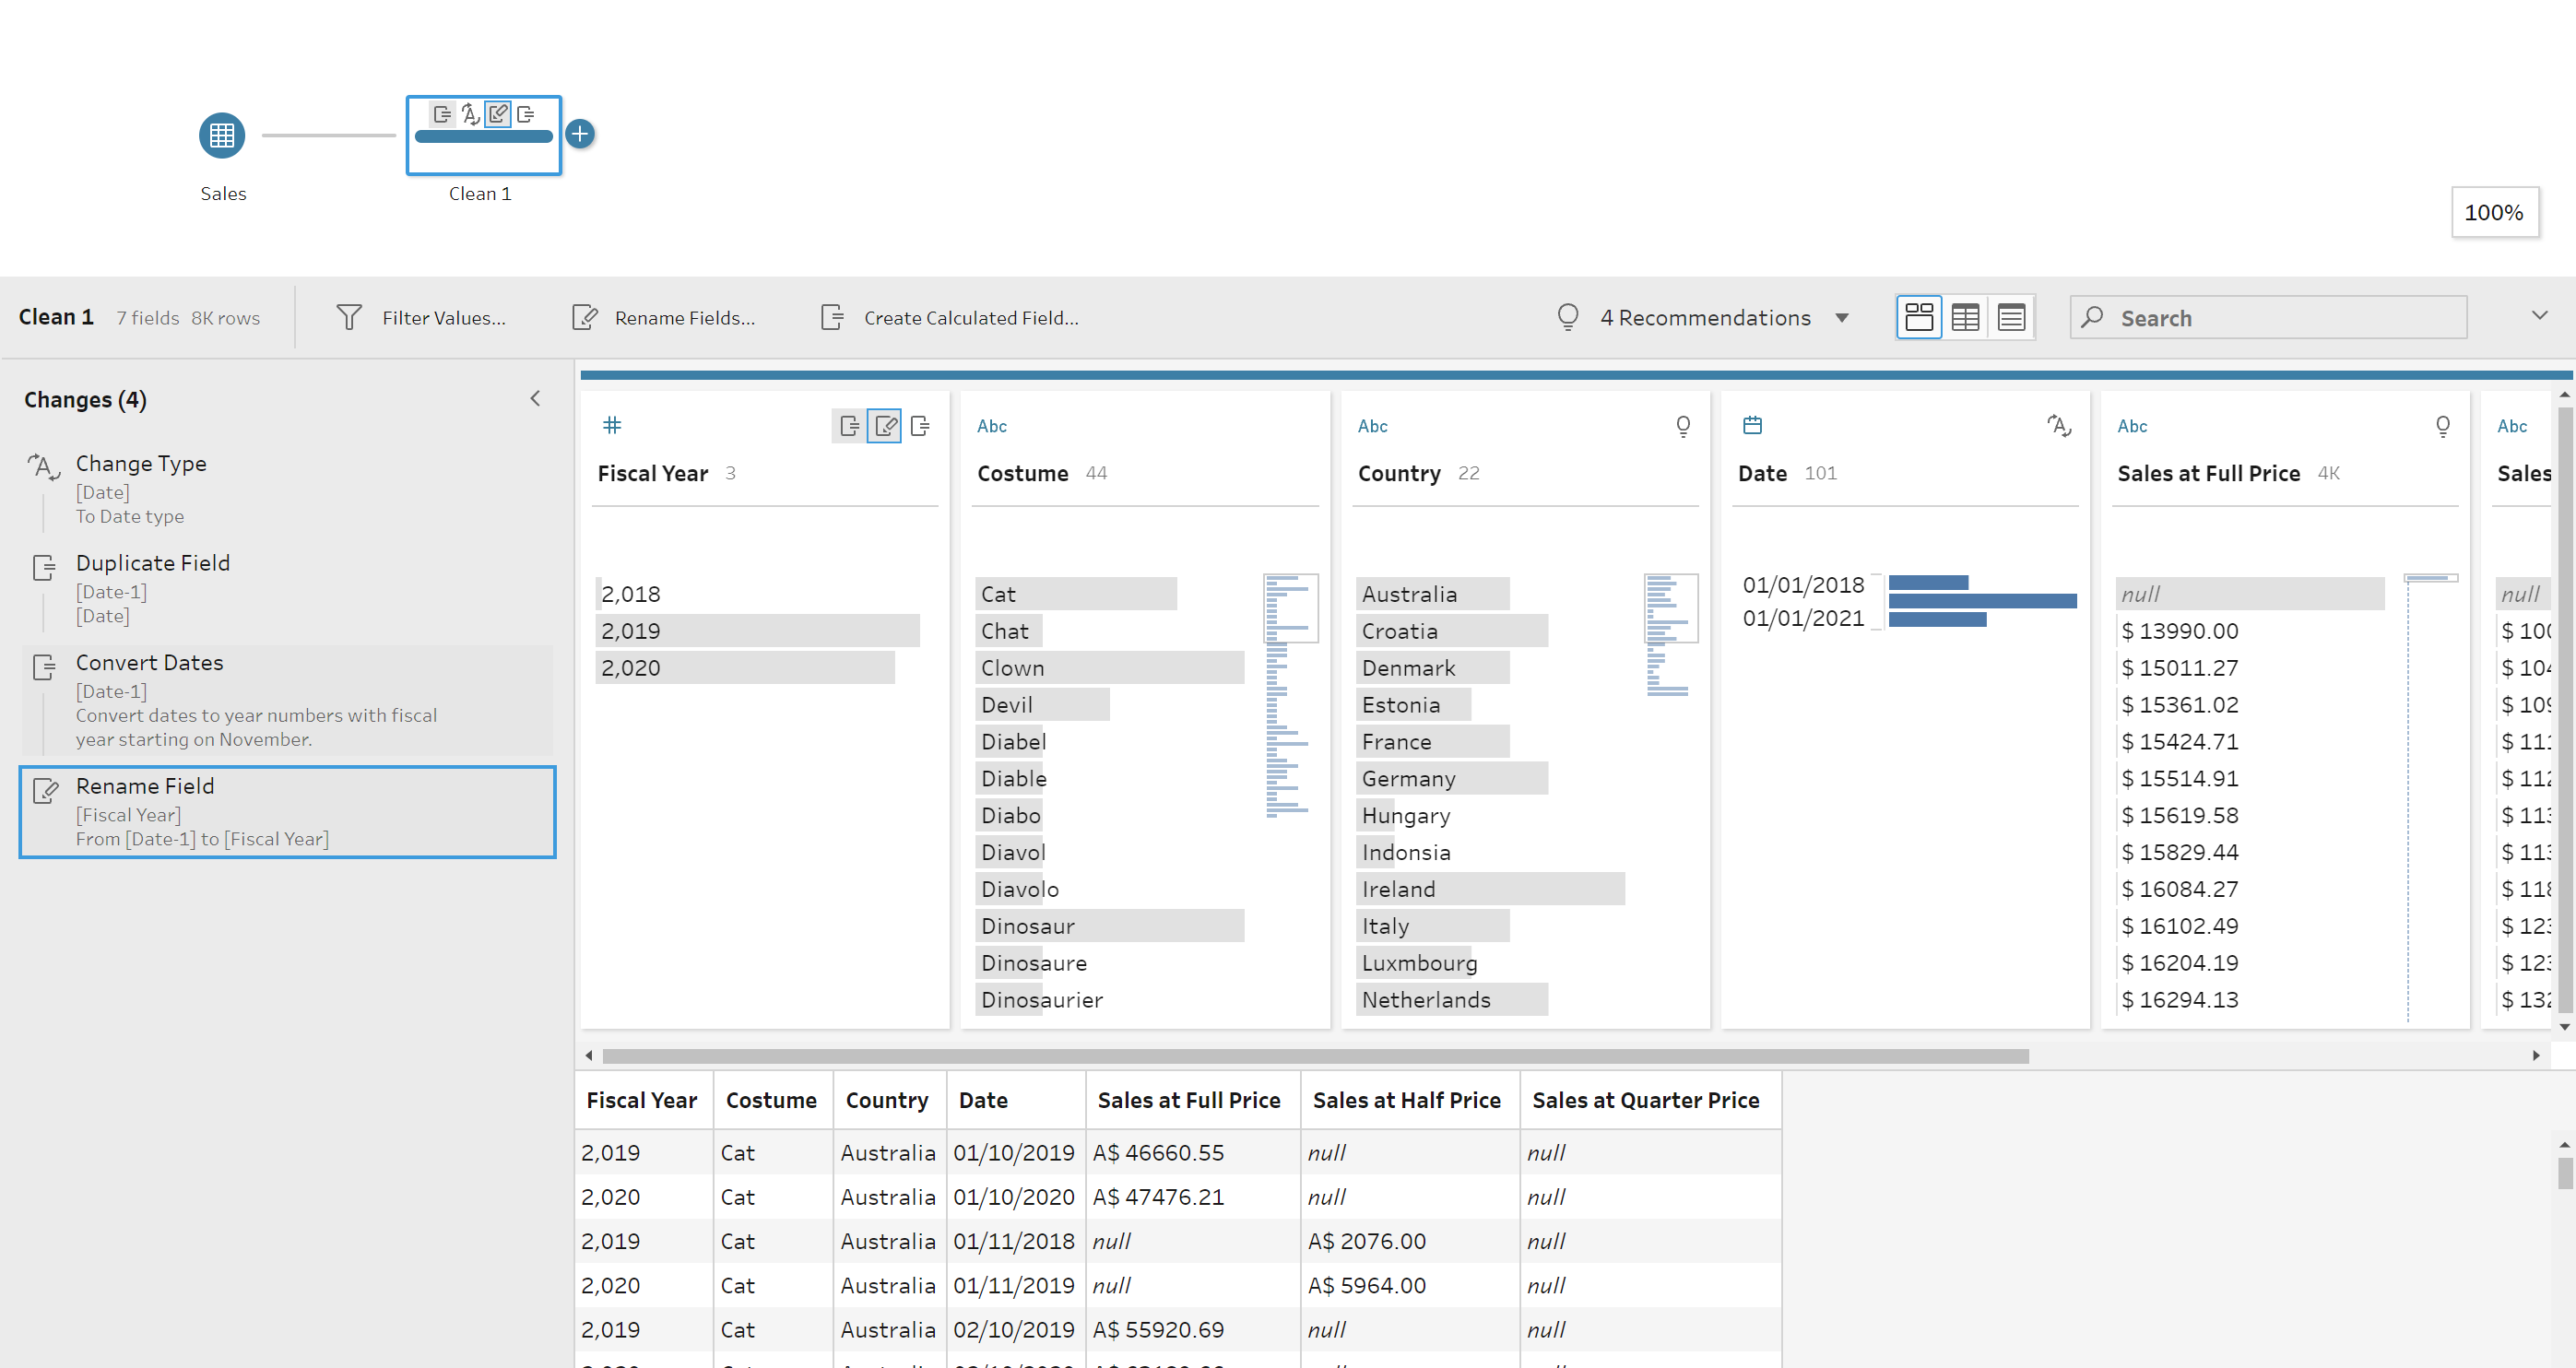Click the Country field recommendation lightbulb icon
The height and width of the screenshot is (1368, 2576).
pyautogui.click(x=1683, y=426)
